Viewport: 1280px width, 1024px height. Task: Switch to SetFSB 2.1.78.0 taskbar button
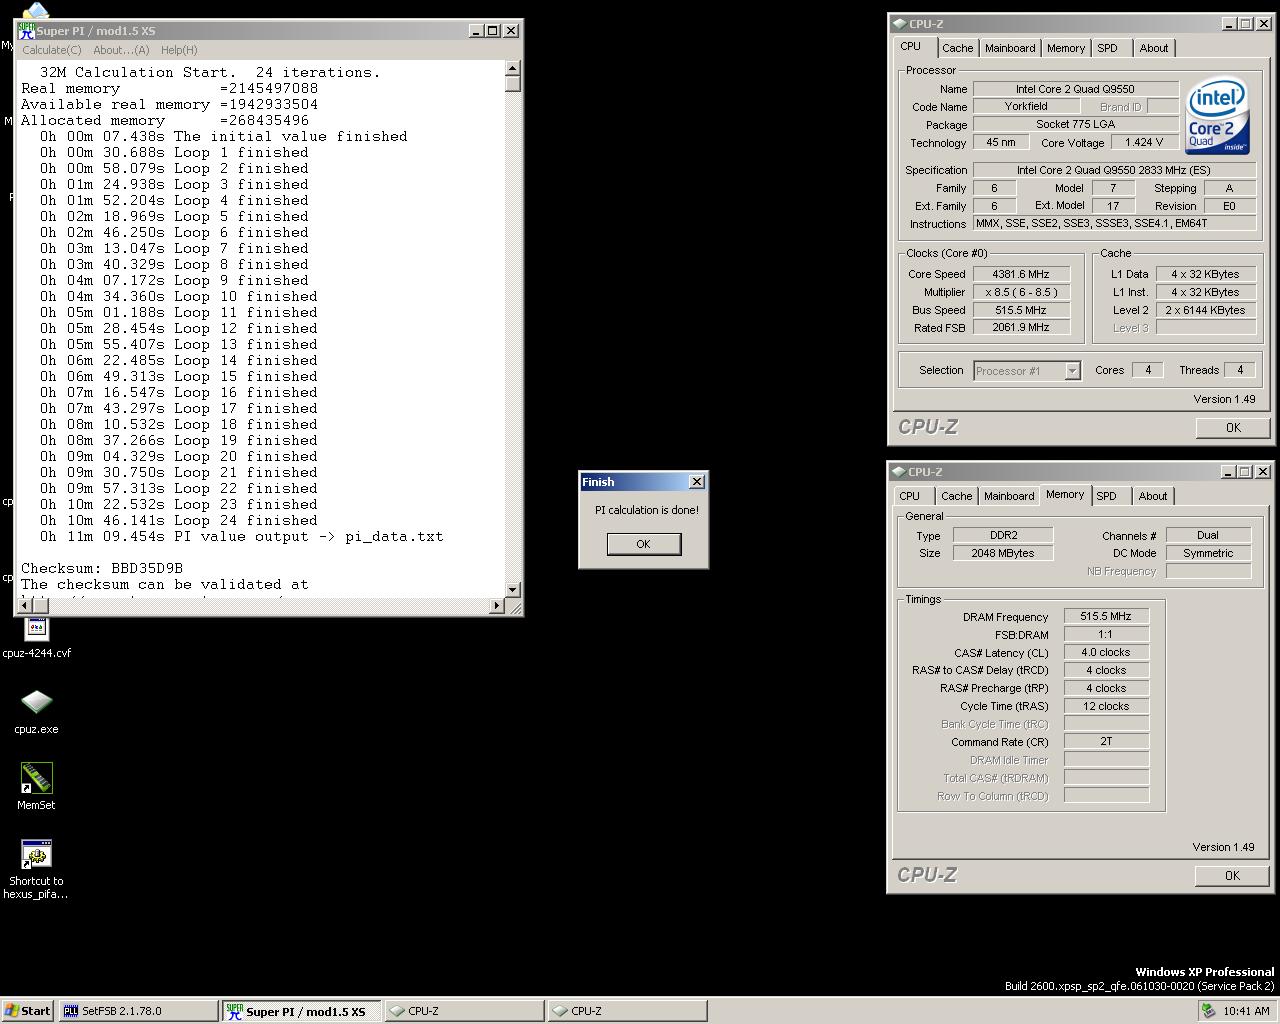tap(138, 1011)
